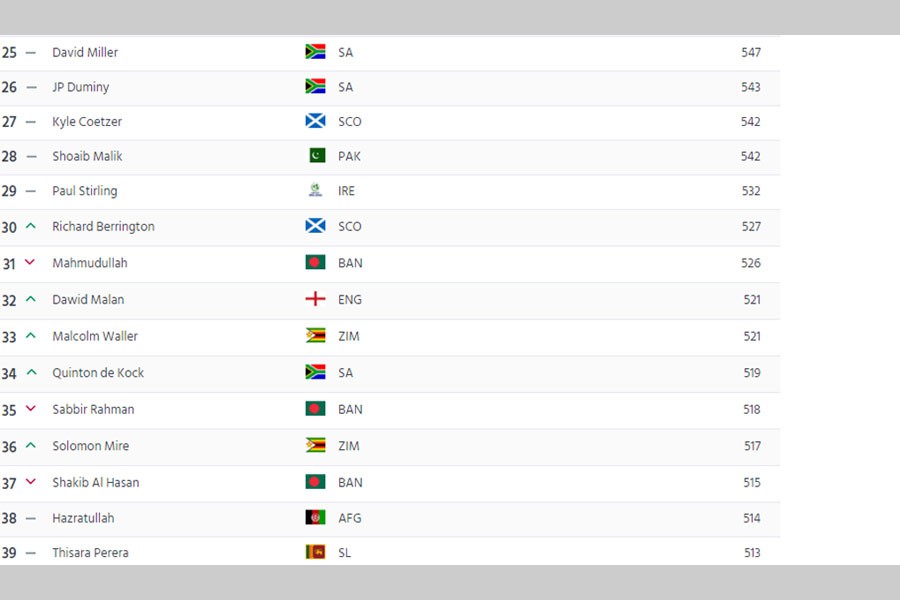Click England flag next to Dawid Malan

tap(315, 299)
